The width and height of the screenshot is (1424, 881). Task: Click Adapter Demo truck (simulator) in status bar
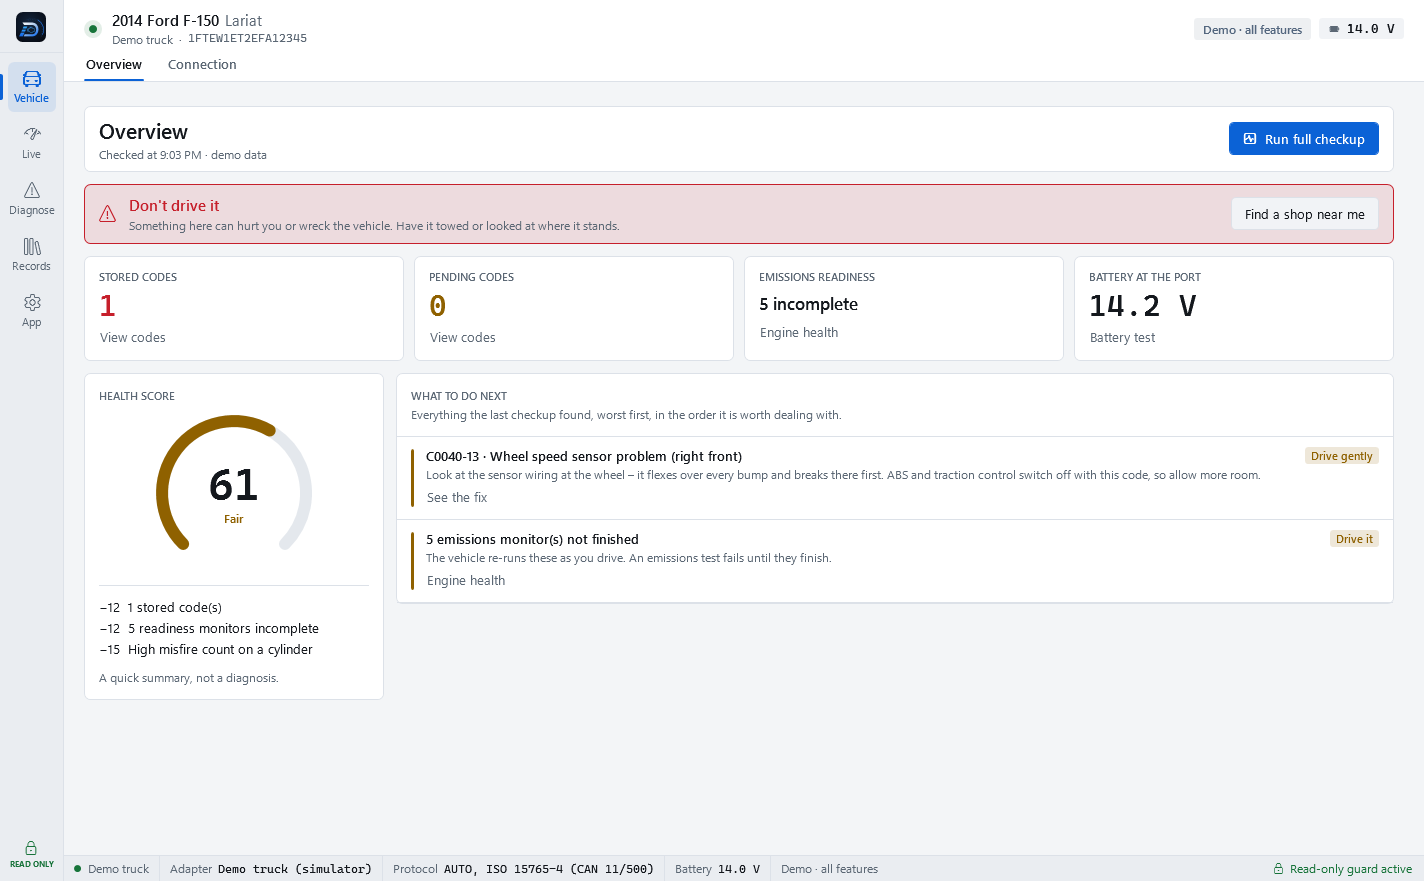point(271,869)
